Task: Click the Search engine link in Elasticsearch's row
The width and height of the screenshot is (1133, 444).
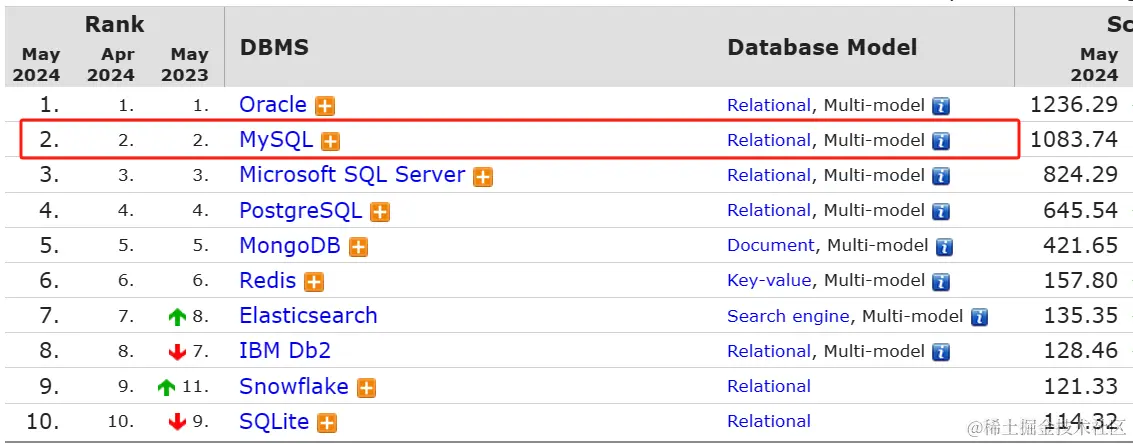Action: [x=788, y=317]
